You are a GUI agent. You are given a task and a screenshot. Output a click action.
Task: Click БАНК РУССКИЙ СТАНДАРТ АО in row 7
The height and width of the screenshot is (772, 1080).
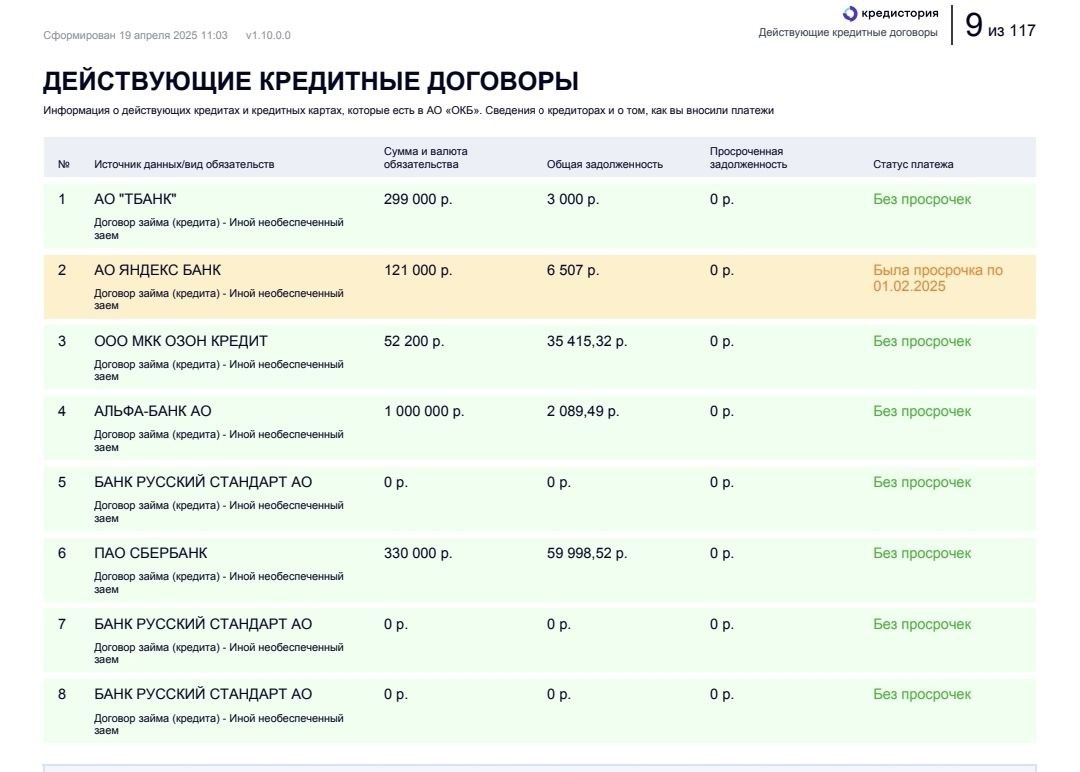(x=202, y=624)
